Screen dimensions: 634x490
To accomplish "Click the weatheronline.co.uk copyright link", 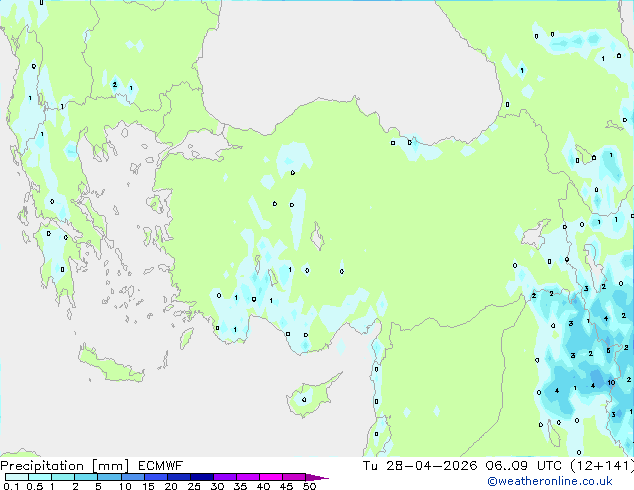I will pyautogui.click(x=564, y=481).
